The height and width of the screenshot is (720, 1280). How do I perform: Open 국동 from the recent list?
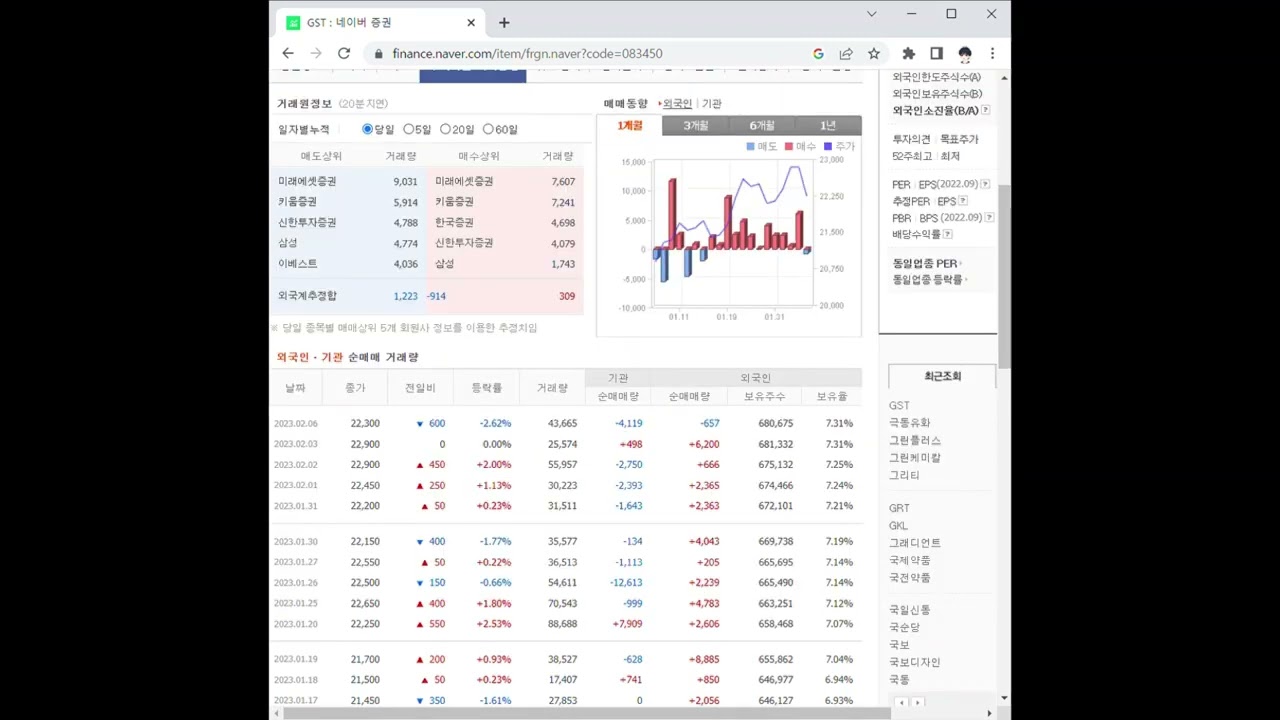tap(899, 679)
